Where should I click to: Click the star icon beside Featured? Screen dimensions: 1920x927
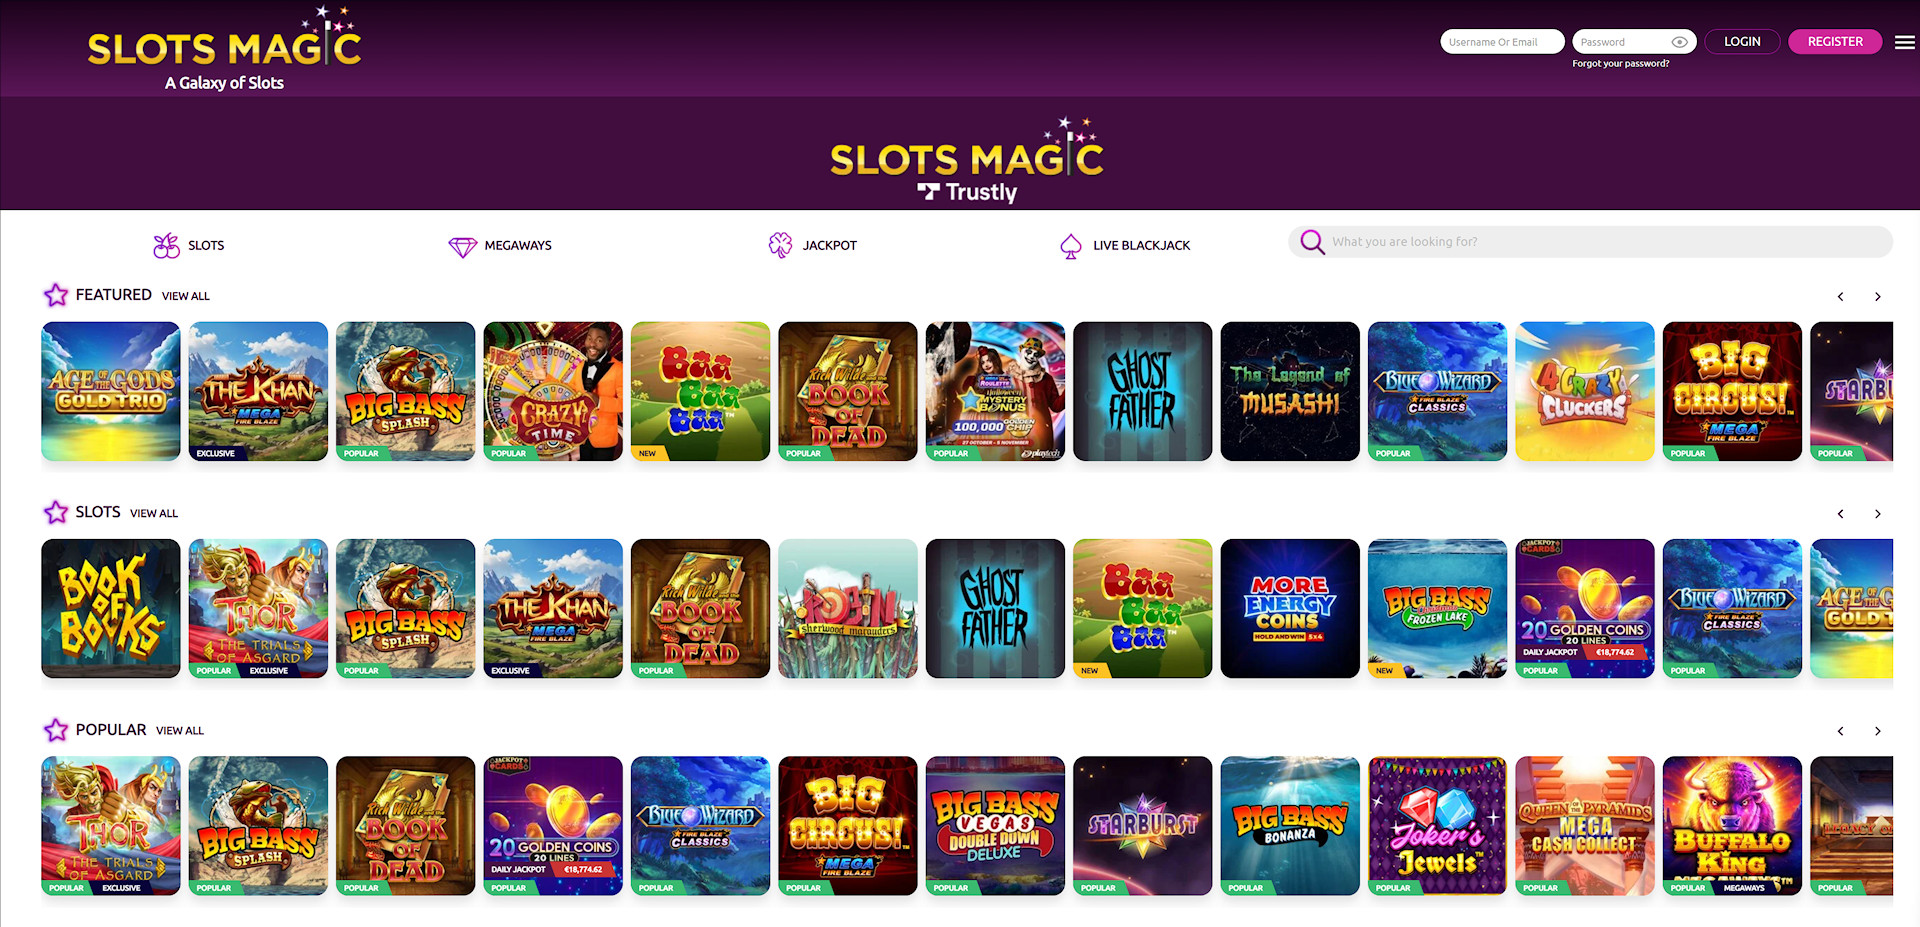click(x=56, y=295)
